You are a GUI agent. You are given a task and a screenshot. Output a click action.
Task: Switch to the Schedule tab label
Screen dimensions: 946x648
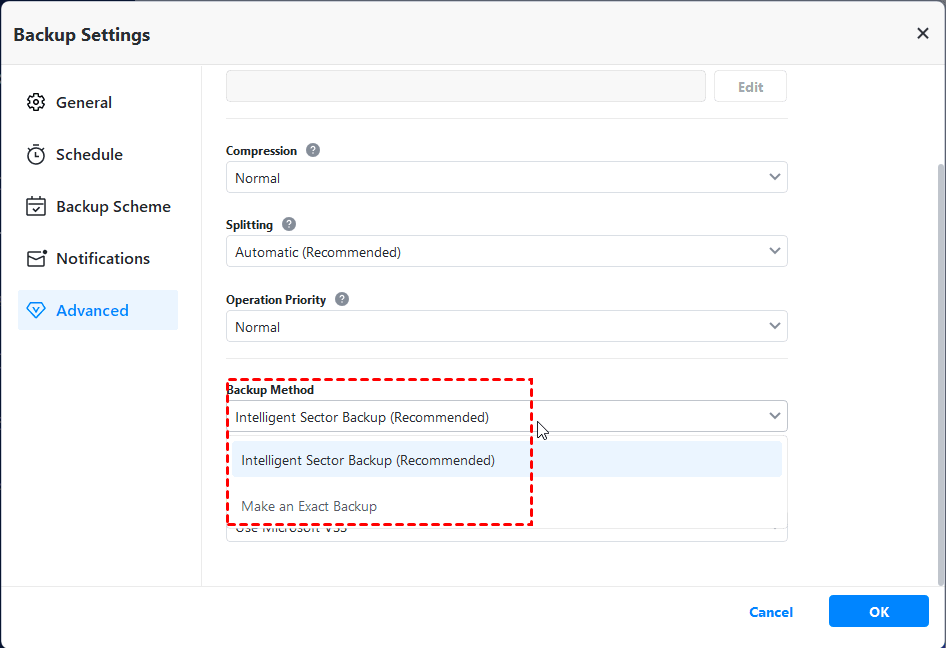[89, 155]
